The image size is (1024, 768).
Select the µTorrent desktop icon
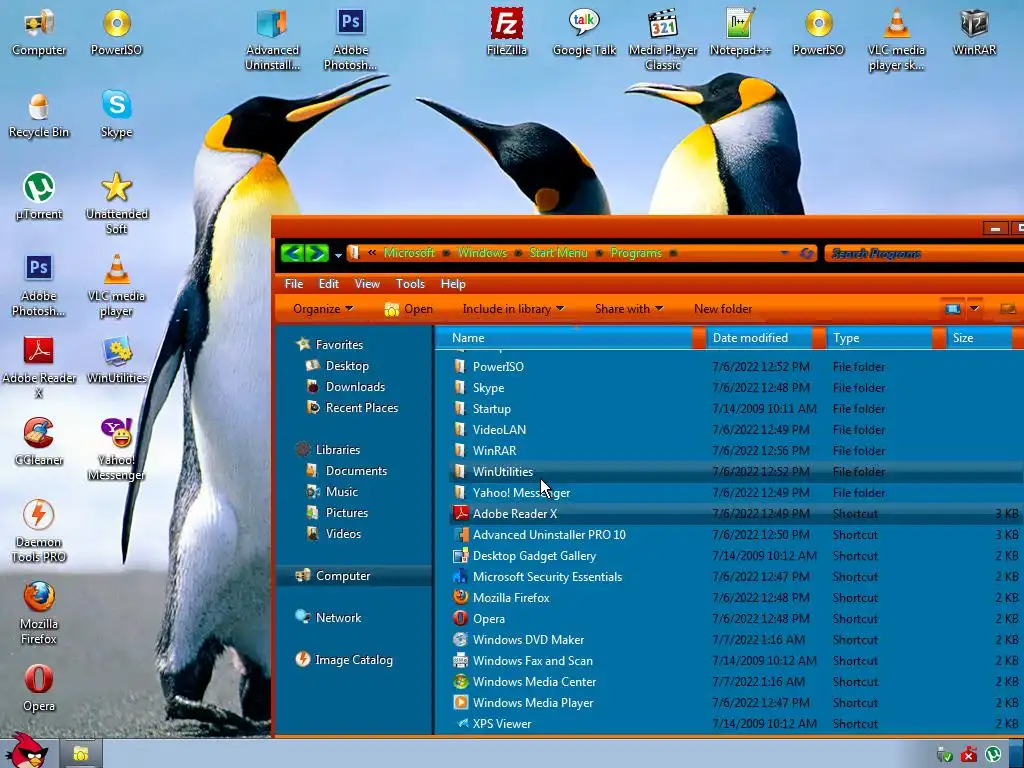click(39, 196)
